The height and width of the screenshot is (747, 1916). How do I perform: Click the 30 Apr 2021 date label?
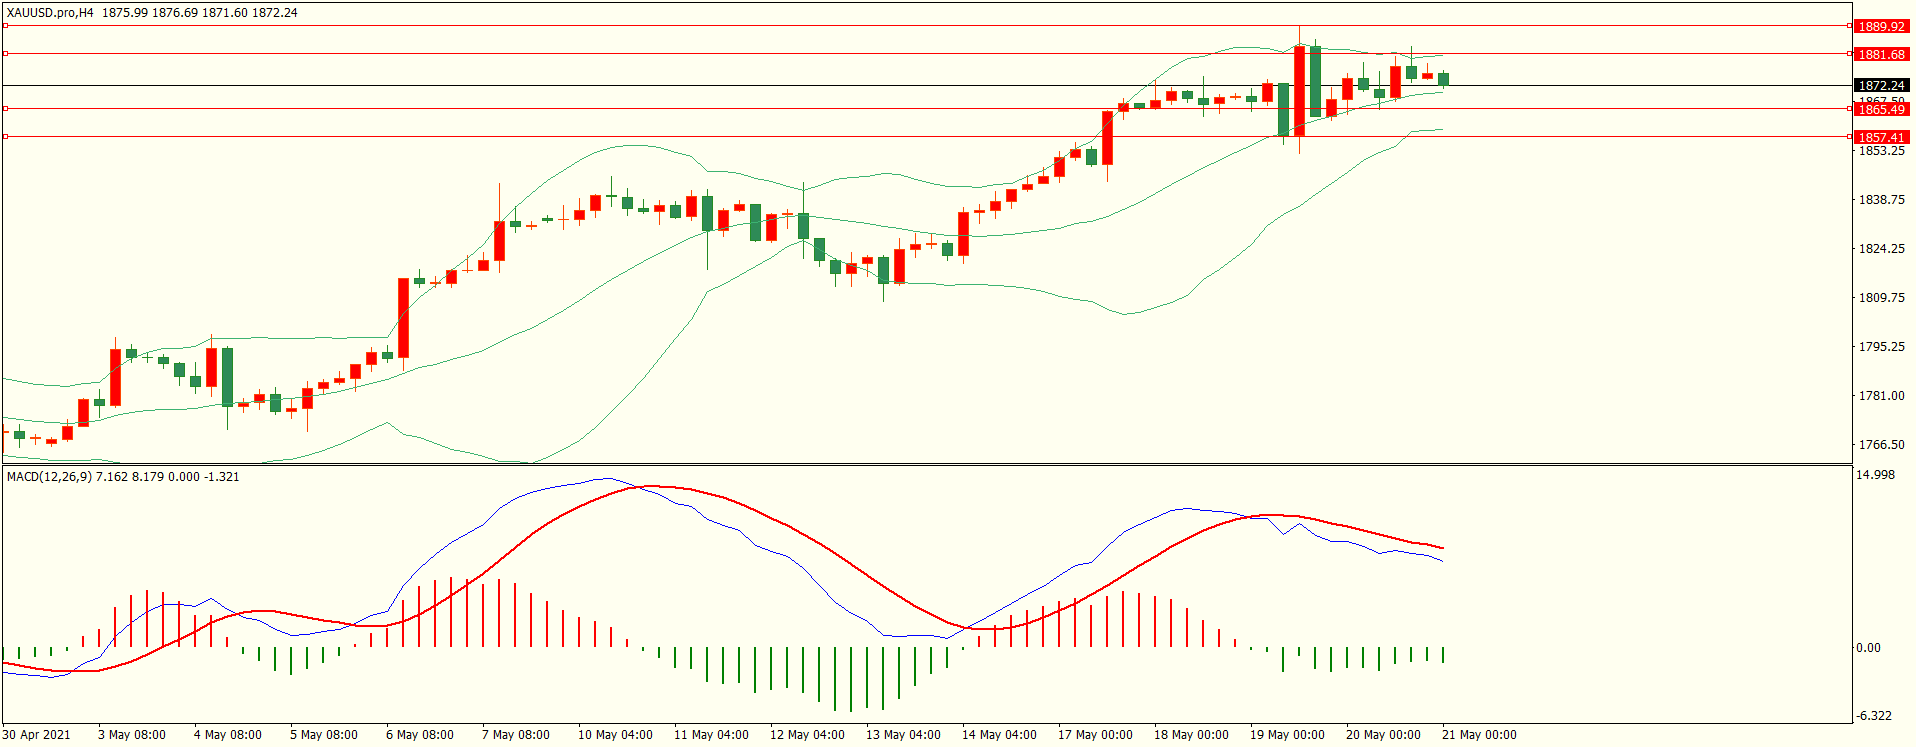(37, 735)
